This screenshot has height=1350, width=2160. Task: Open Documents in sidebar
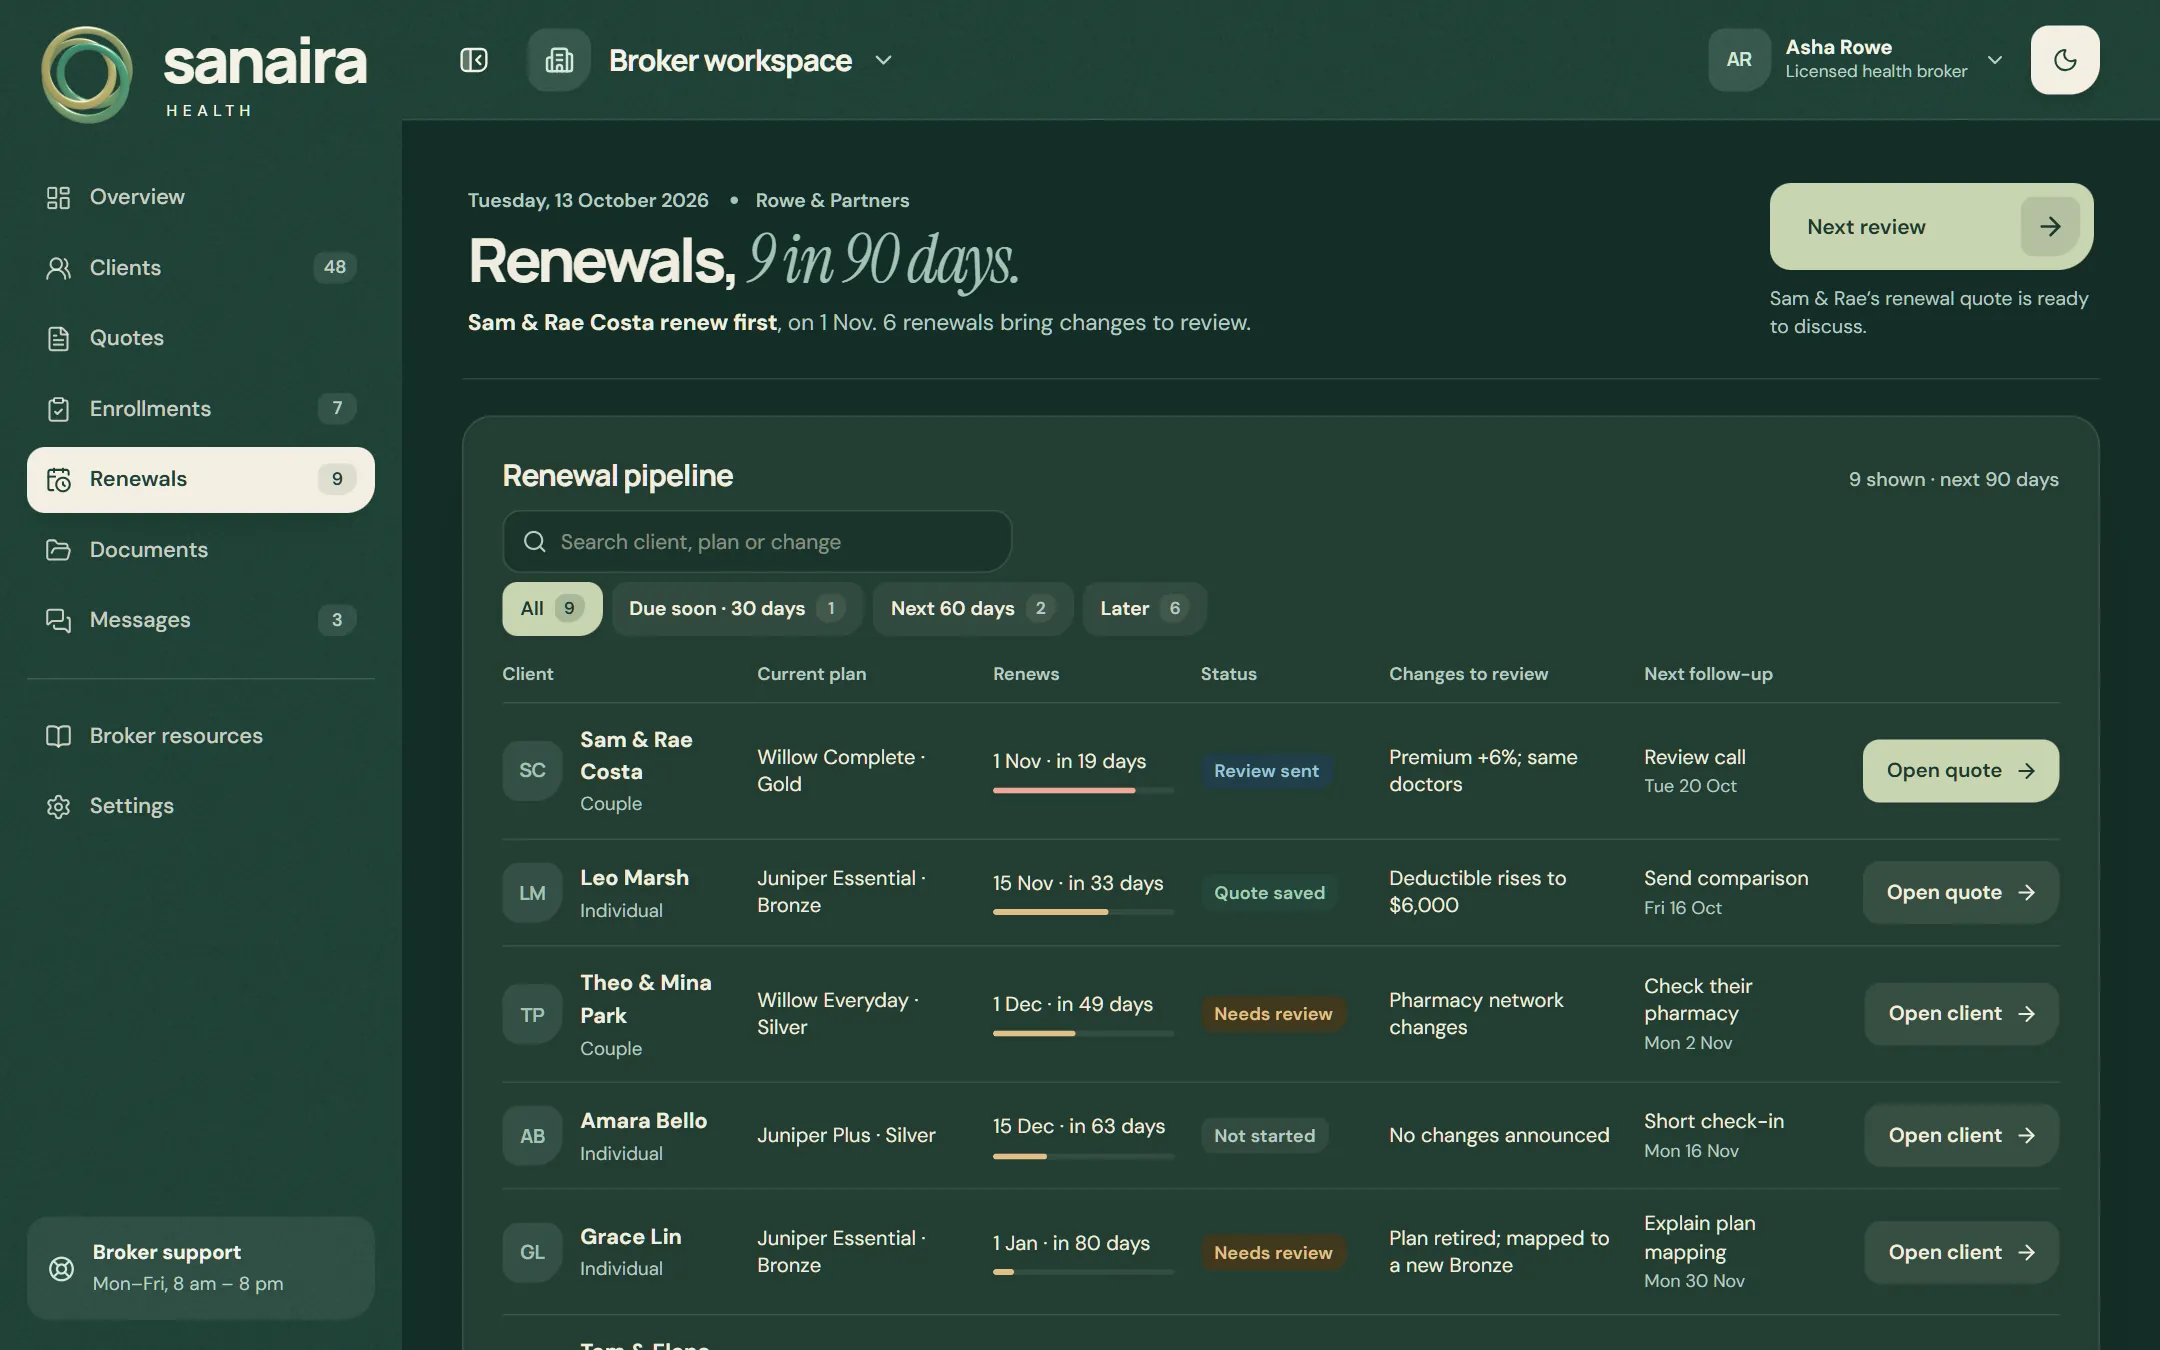click(201, 549)
